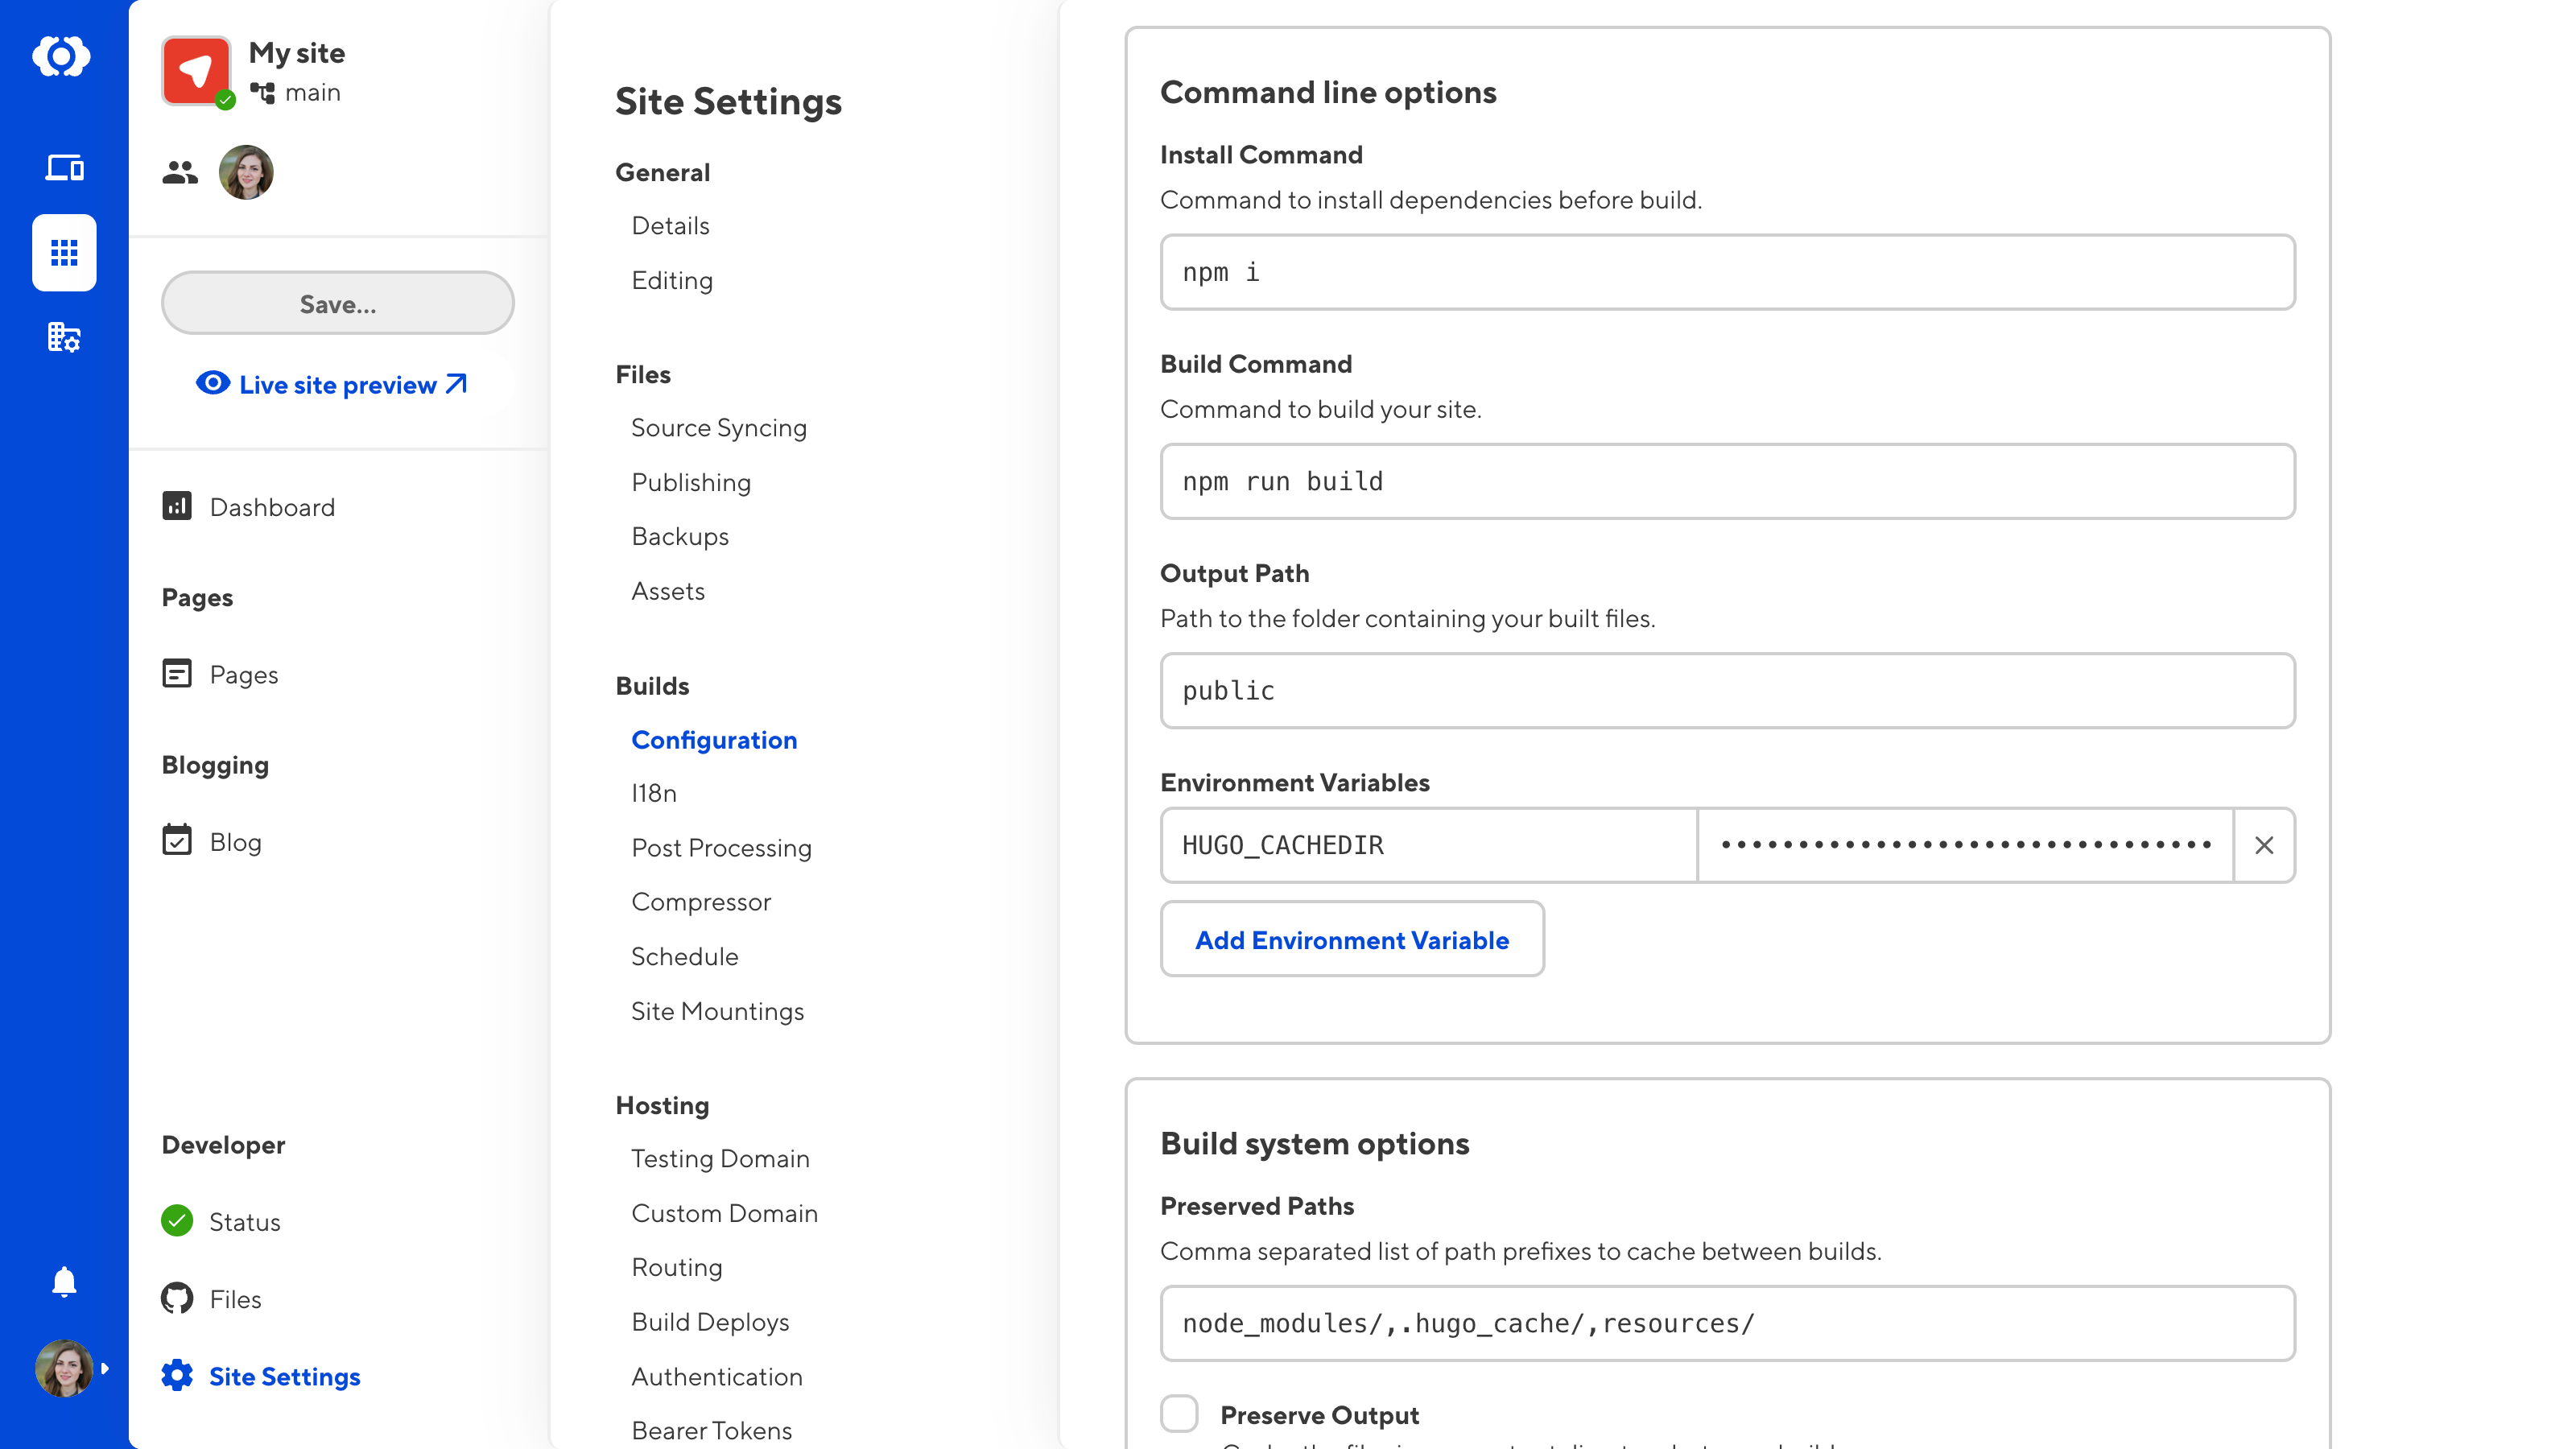Enable the green status indicator toggle

(177, 1220)
